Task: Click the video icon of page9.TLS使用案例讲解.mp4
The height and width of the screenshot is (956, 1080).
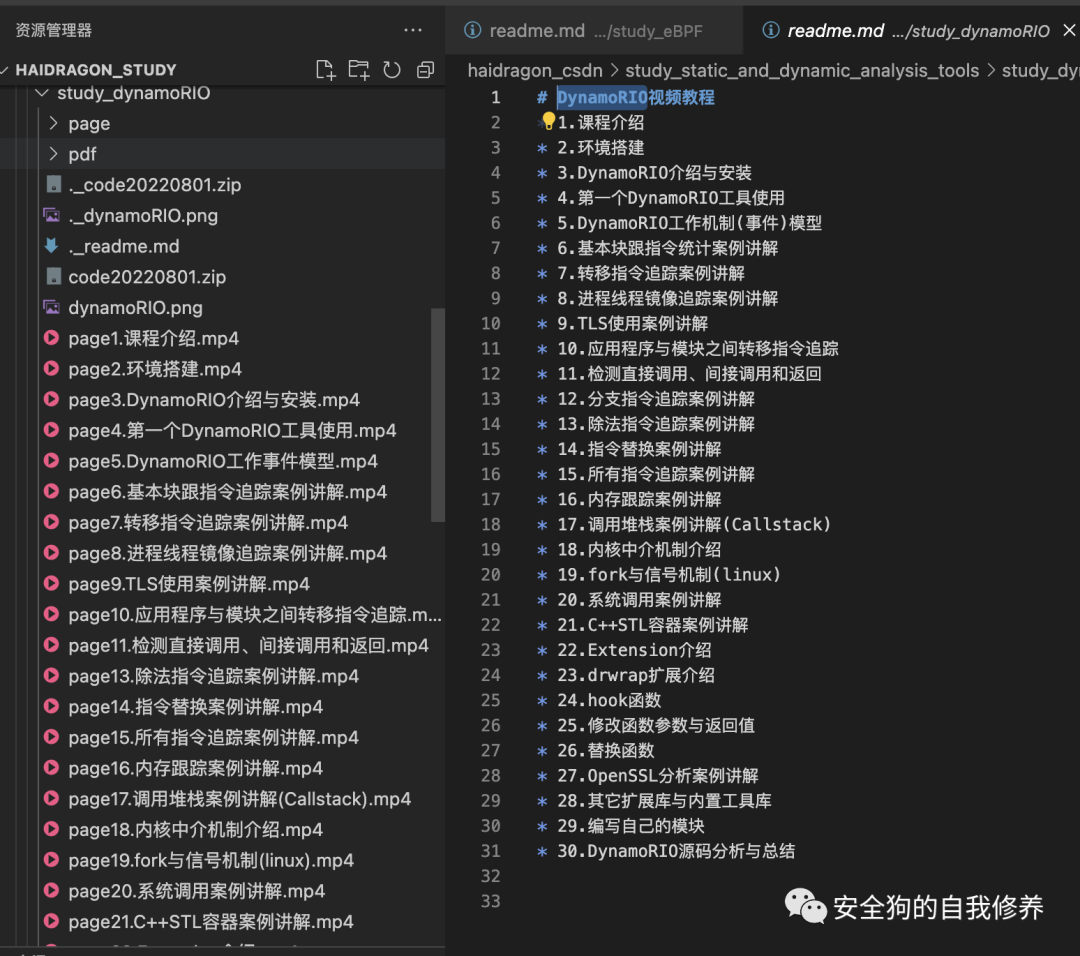Action: click(x=52, y=583)
